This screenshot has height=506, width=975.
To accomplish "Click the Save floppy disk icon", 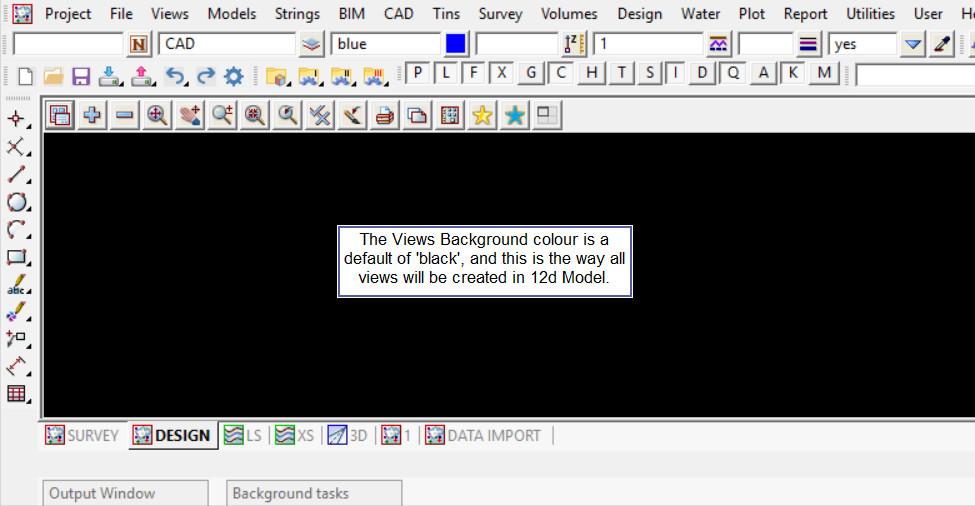I will coord(81,75).
